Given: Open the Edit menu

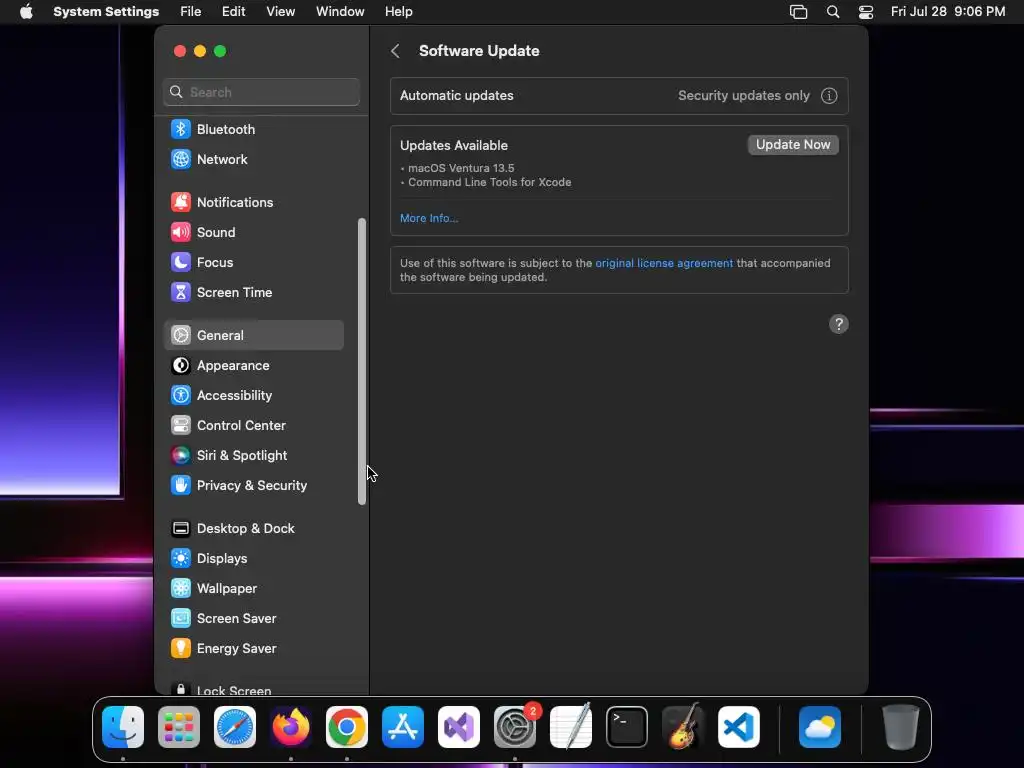Looking at the screenshot, I should 233,12.
